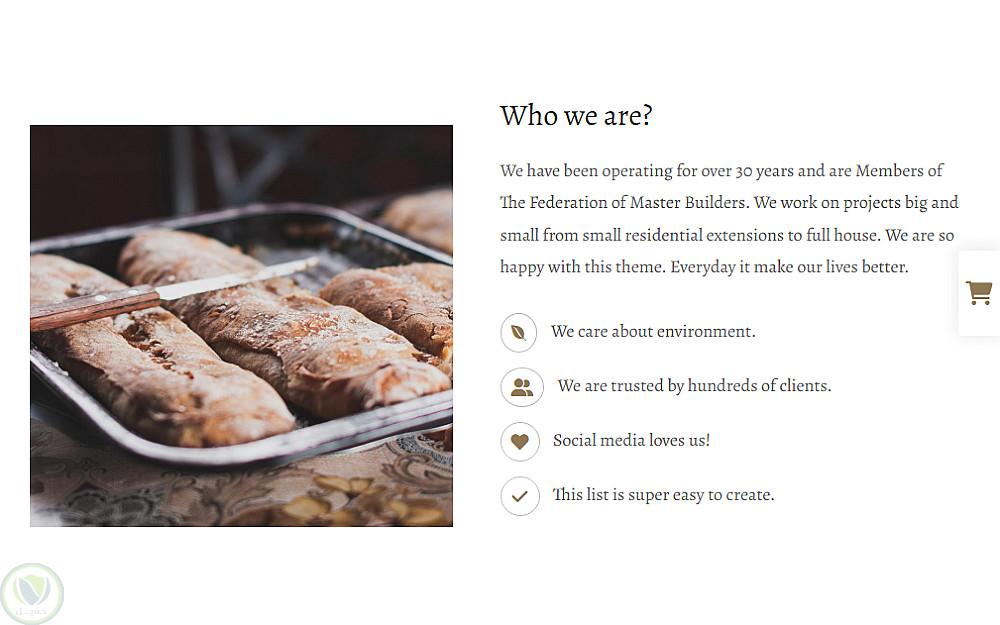The image size is (1000, 625).
Task: Click "This list is super easy to create."
Action: tap(663, 495)
